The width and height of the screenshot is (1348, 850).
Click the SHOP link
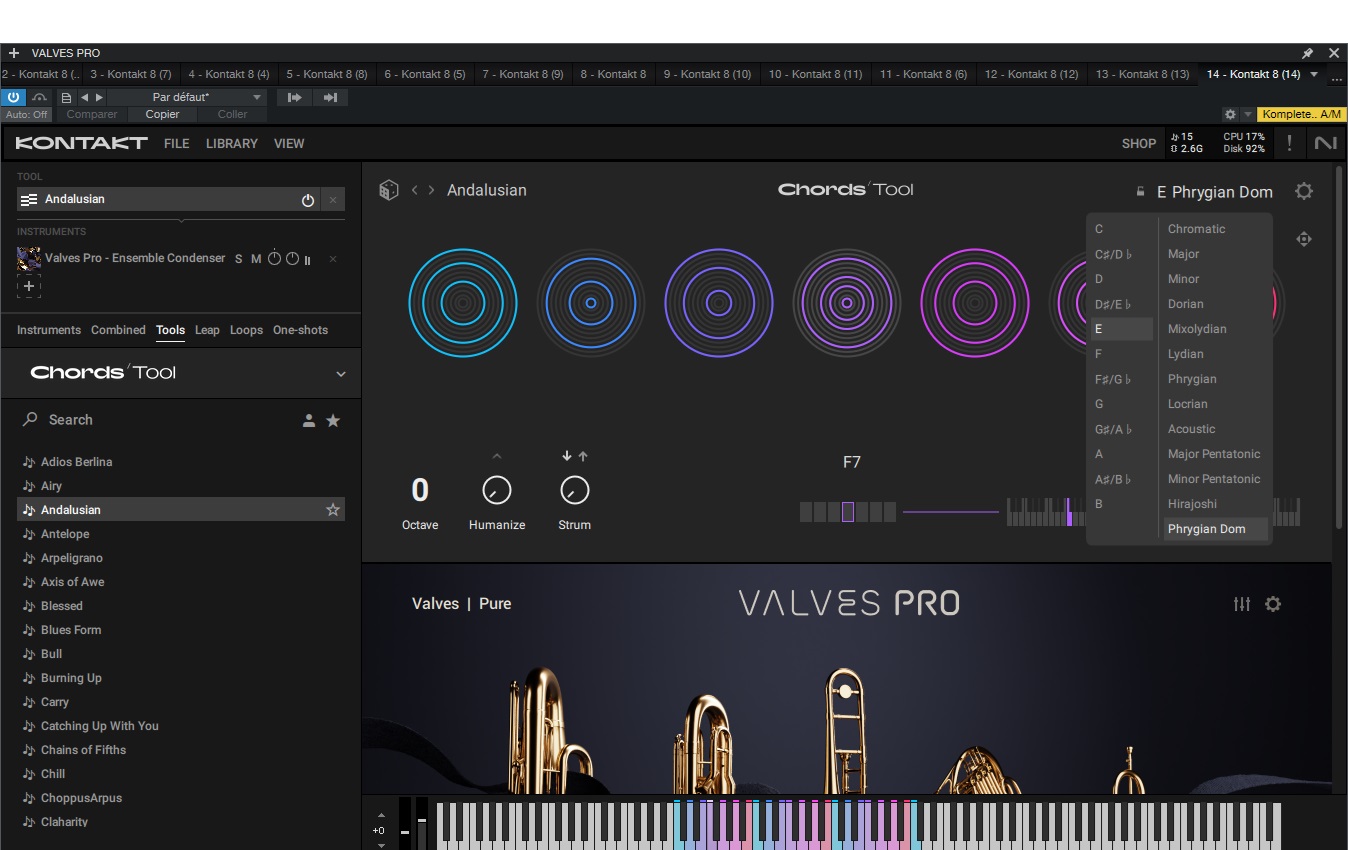click(x=1139, y=143)
